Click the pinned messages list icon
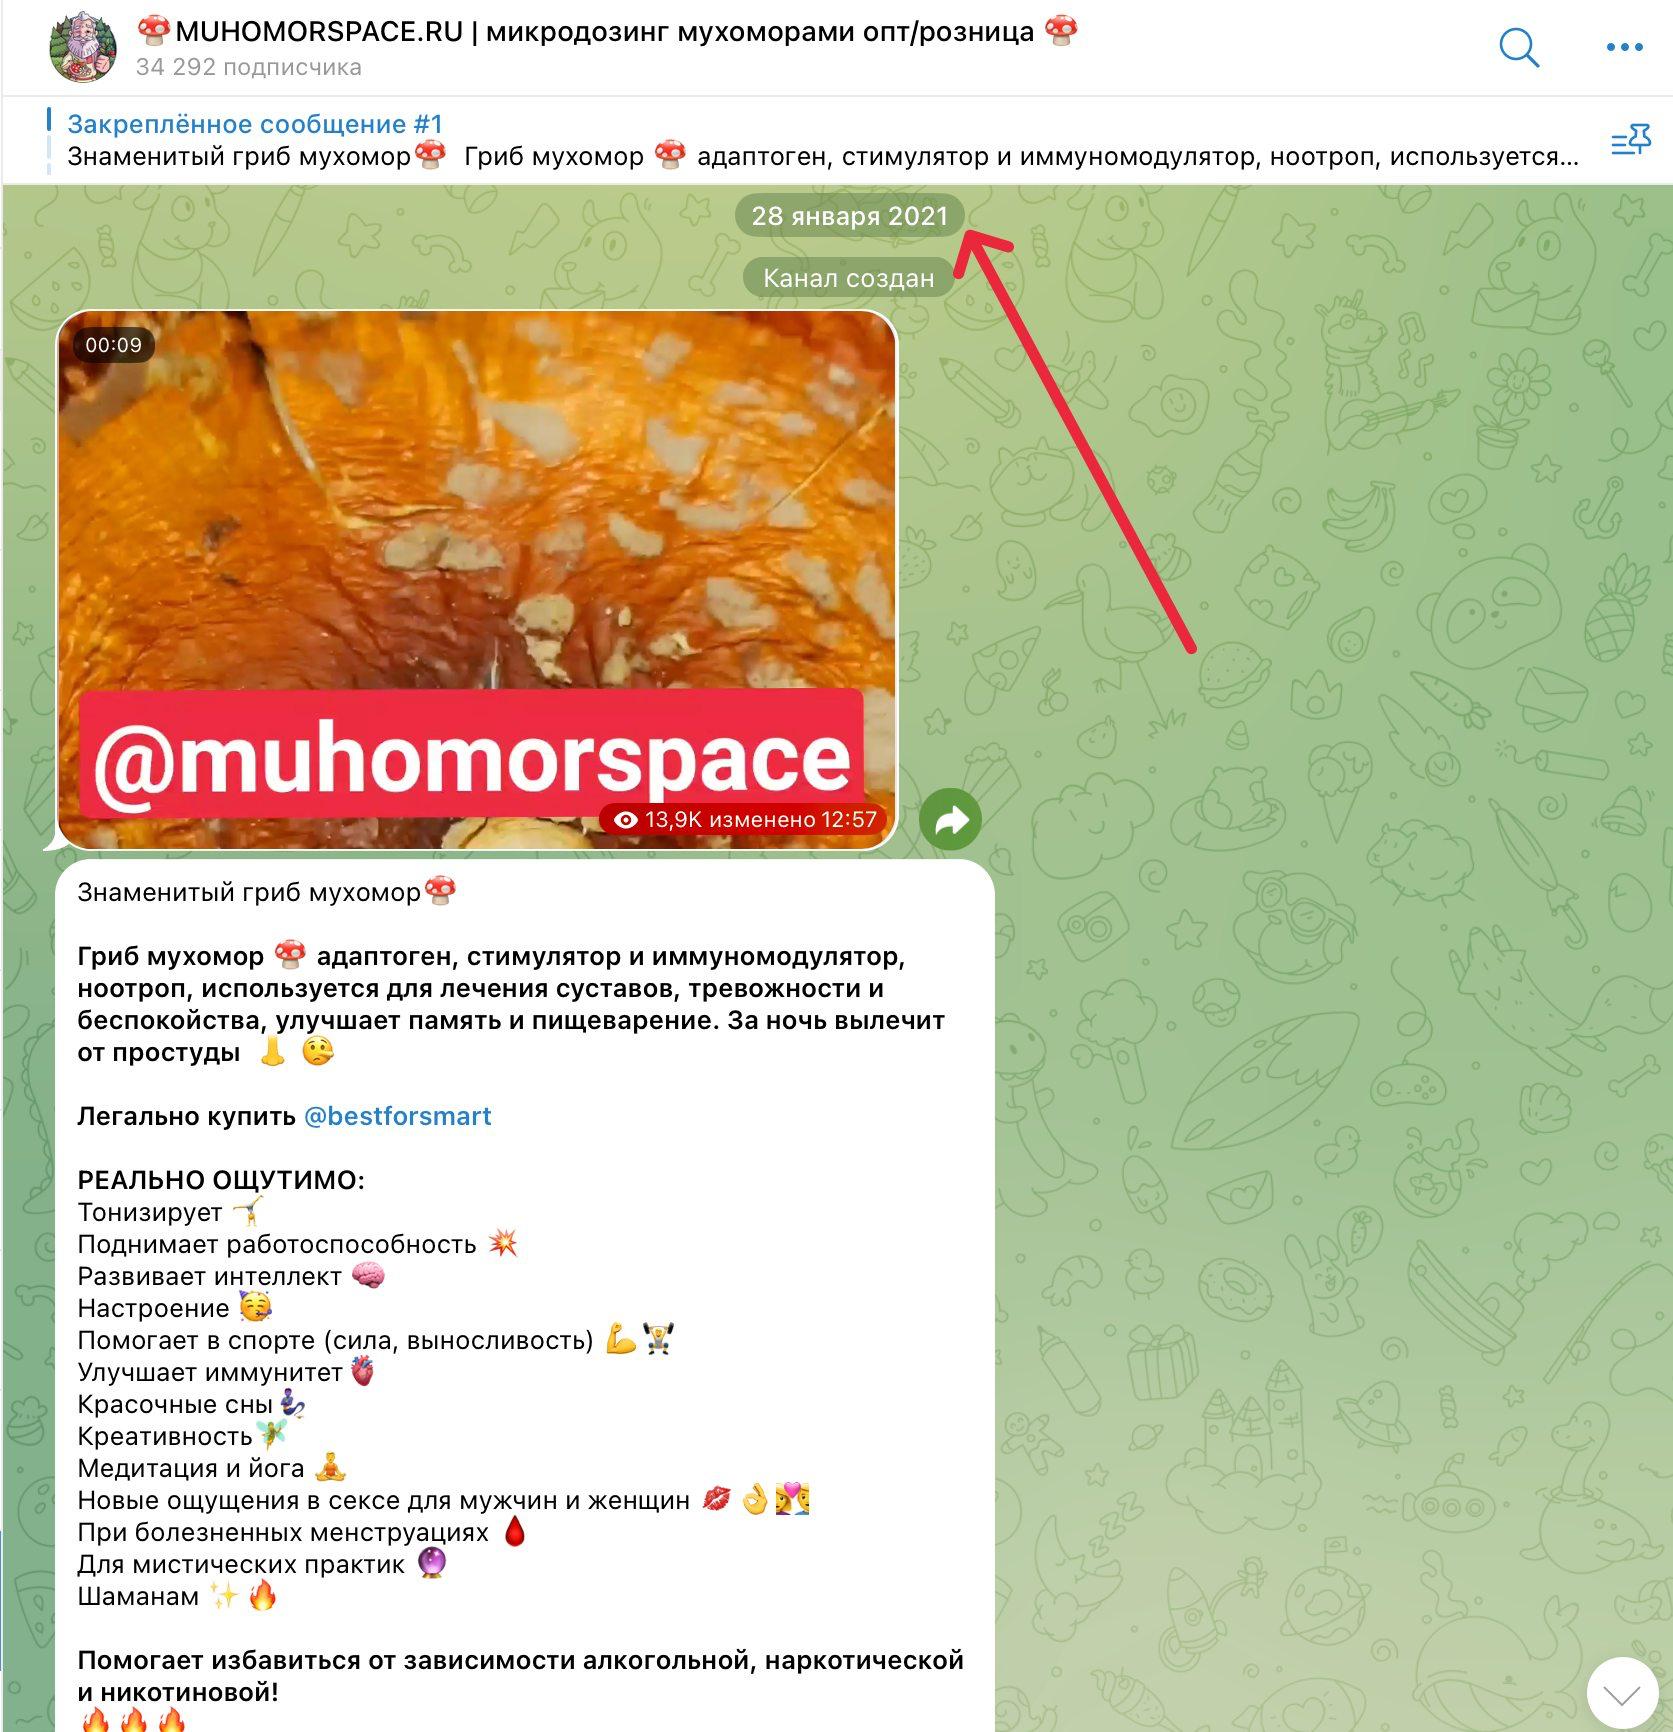1673x1732 pixels. (1630, 141)
